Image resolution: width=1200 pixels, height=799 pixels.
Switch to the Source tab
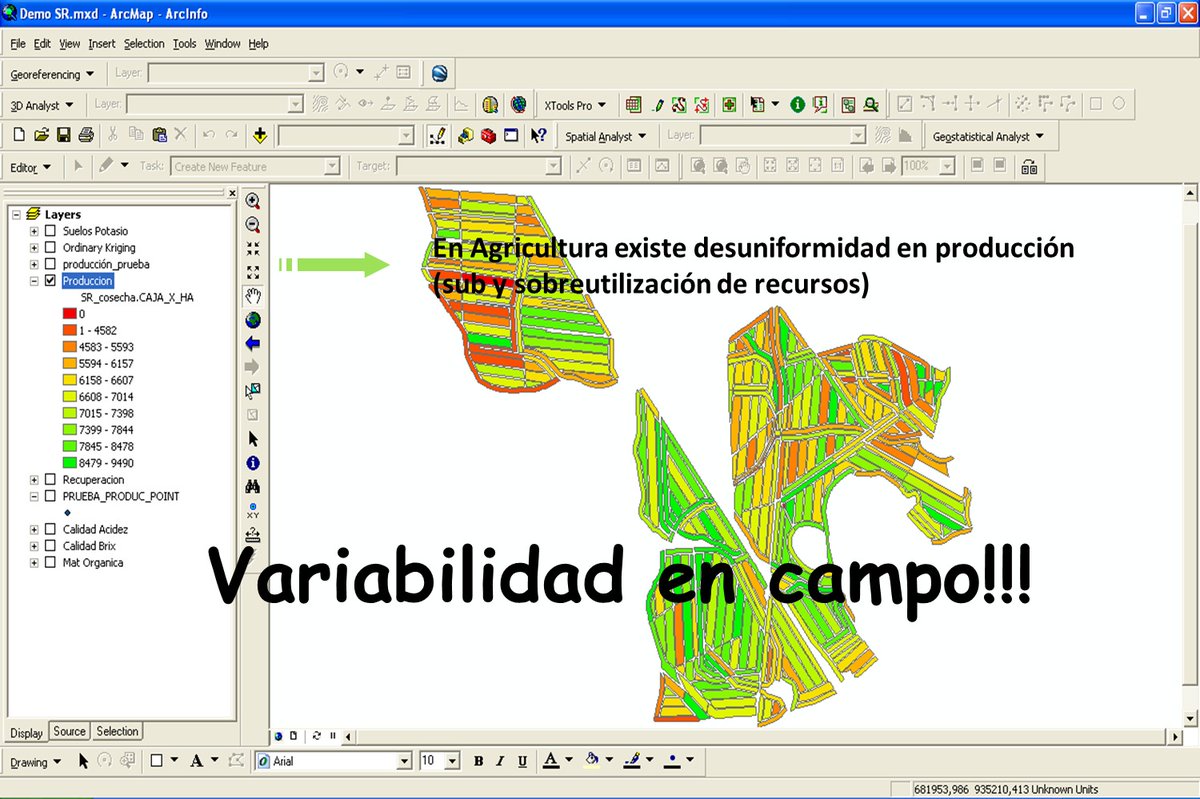coord(69,731)
